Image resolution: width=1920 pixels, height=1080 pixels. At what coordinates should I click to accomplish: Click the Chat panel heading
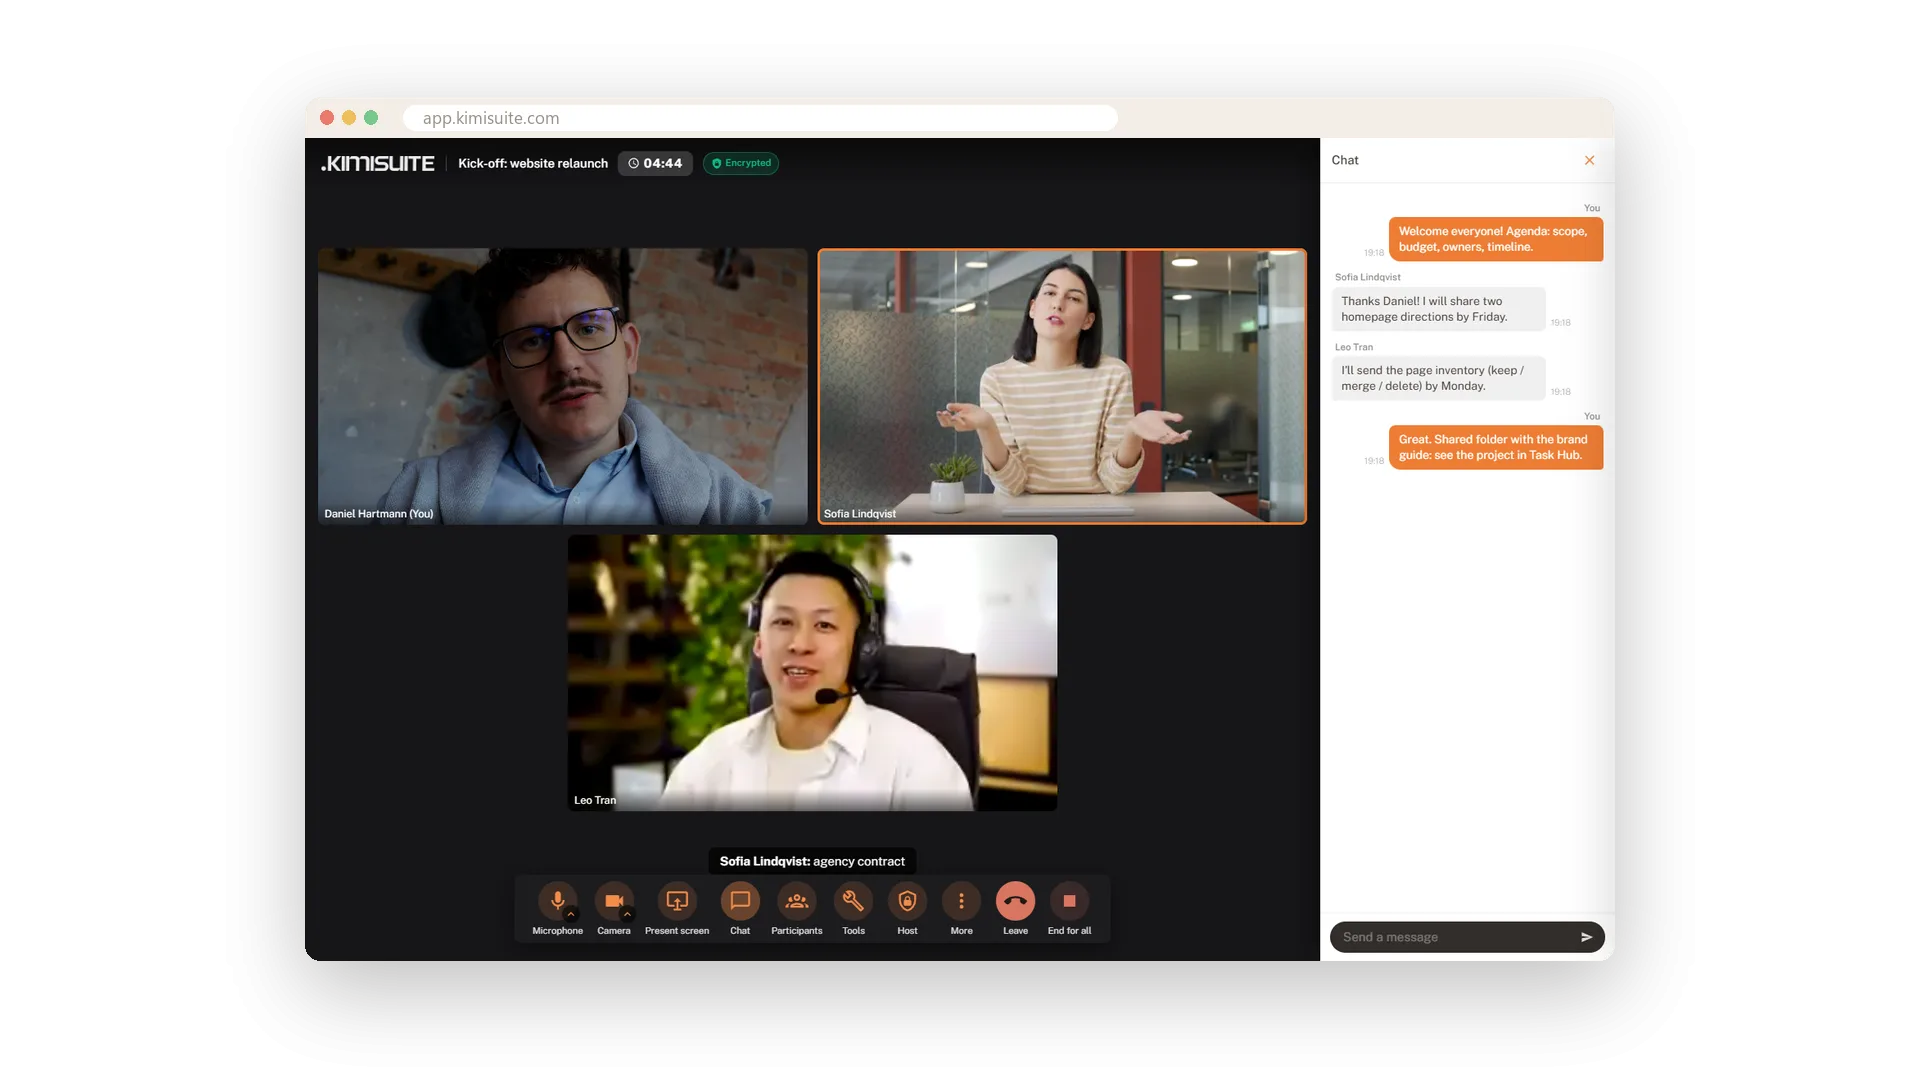tap(1344, 160)
